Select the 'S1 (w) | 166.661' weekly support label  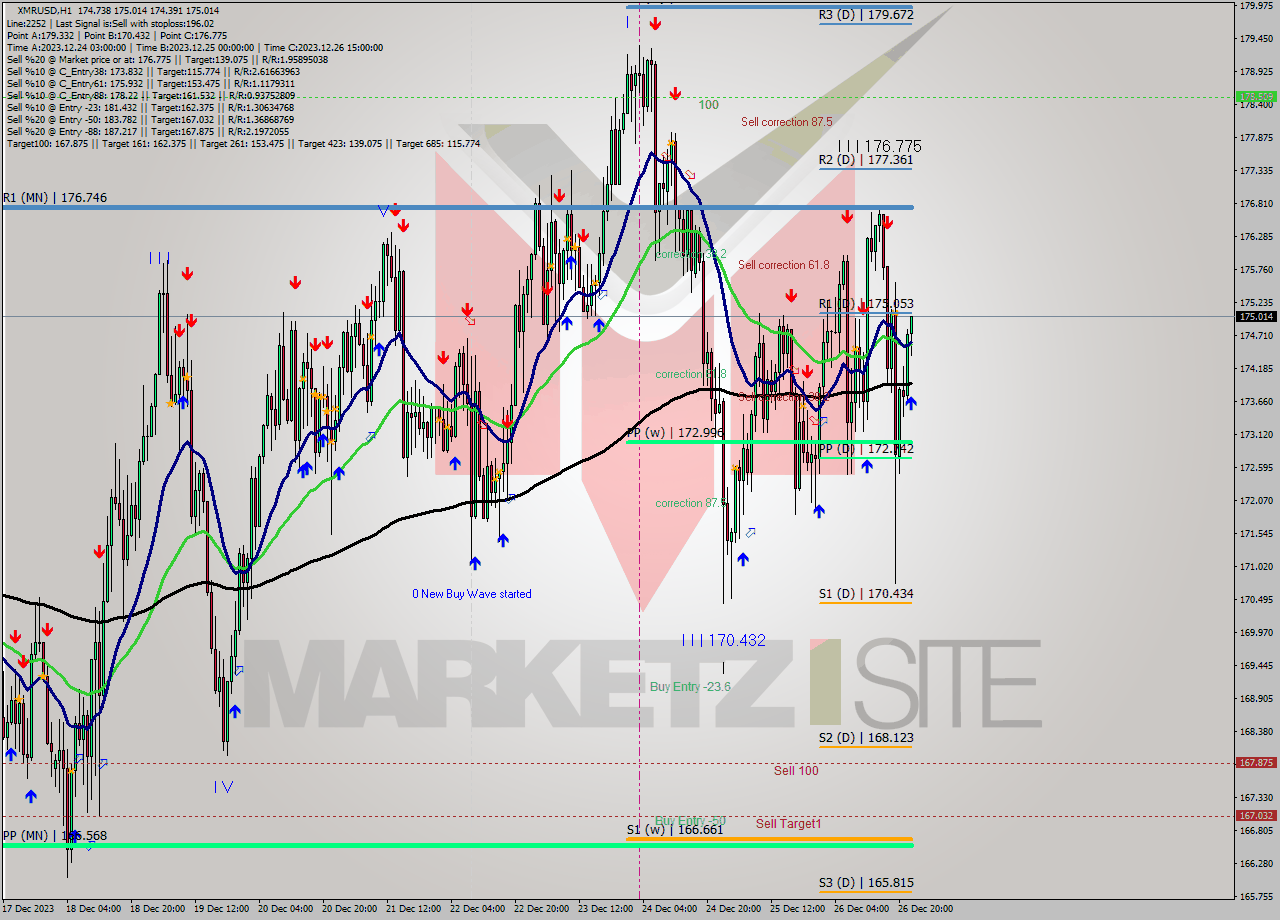tap(675, 830)
